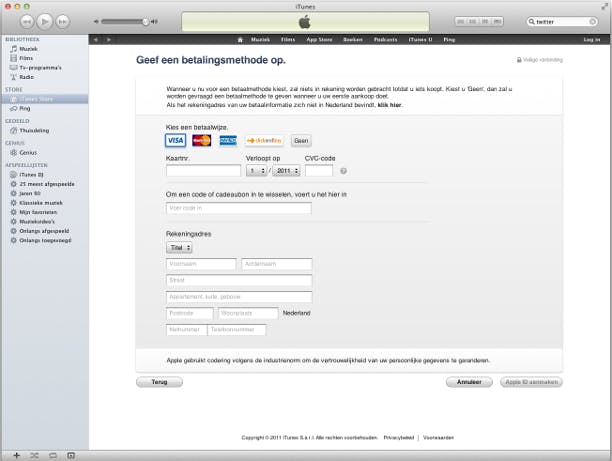Open the expiry month dropdown
The height and width of the screenshot is (461, 612).
pyautogui.click(x=256, y=171)
